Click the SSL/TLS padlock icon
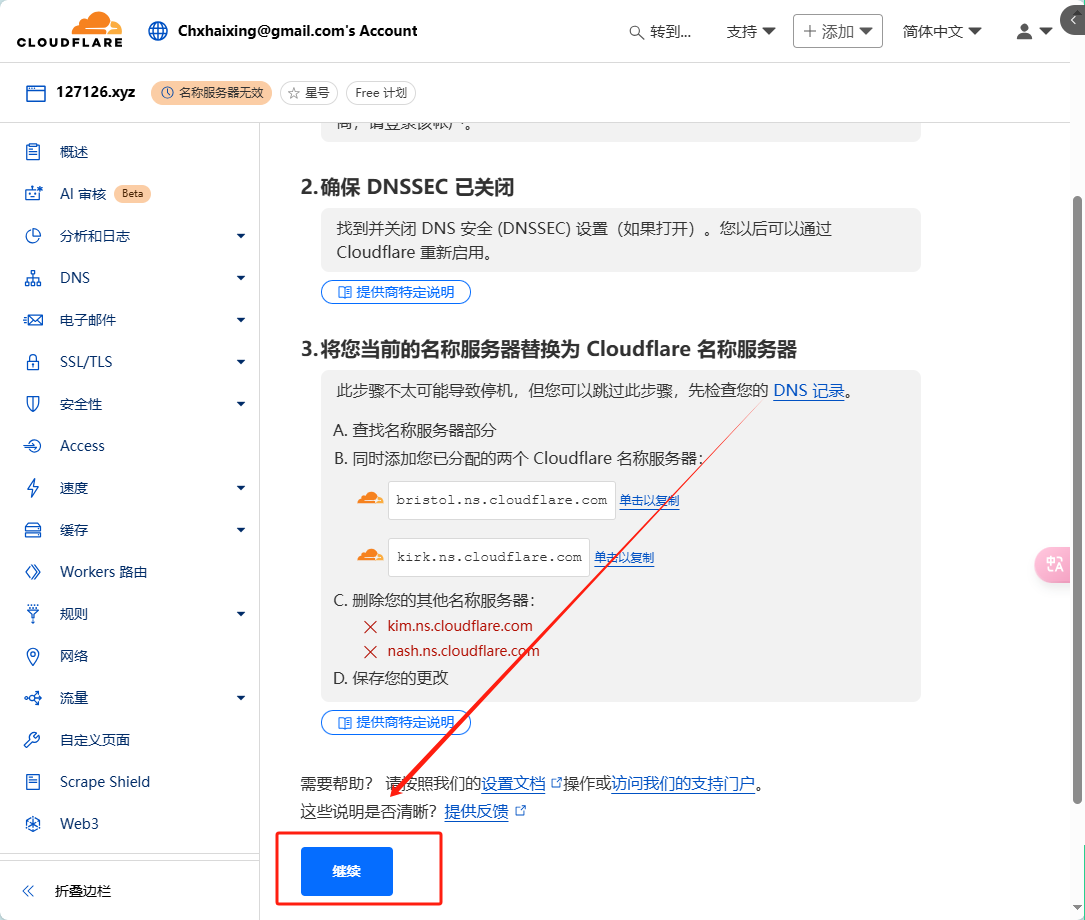This screenshot has height=920, width=1085. [x=33, y=362]
